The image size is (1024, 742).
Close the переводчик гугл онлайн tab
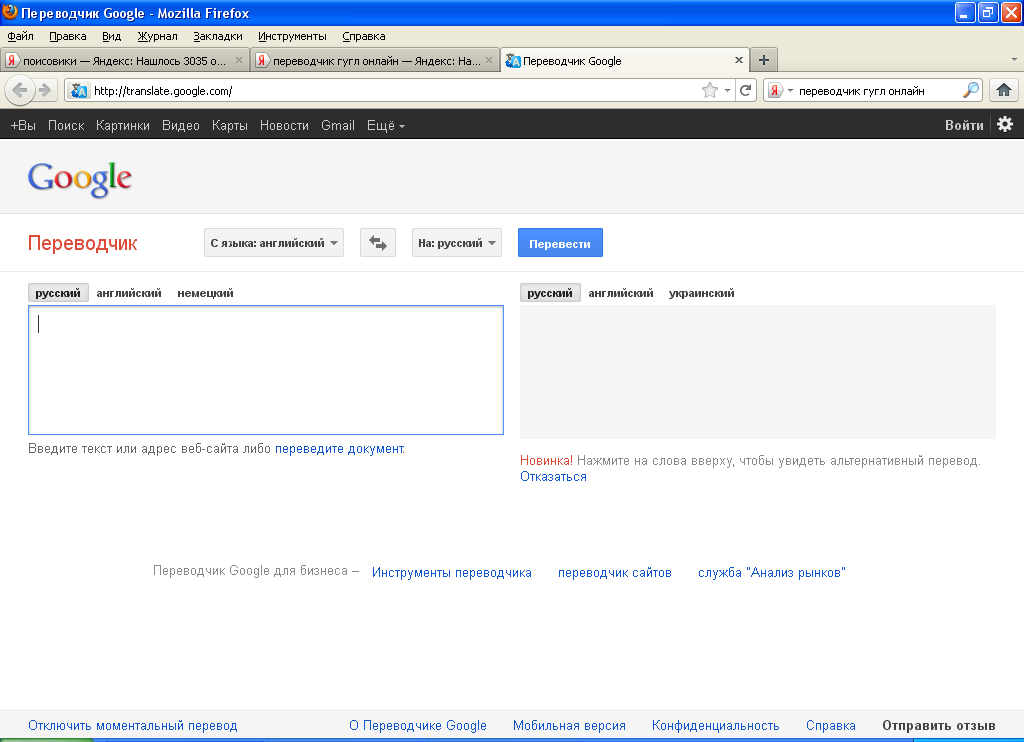click(488, 60)
